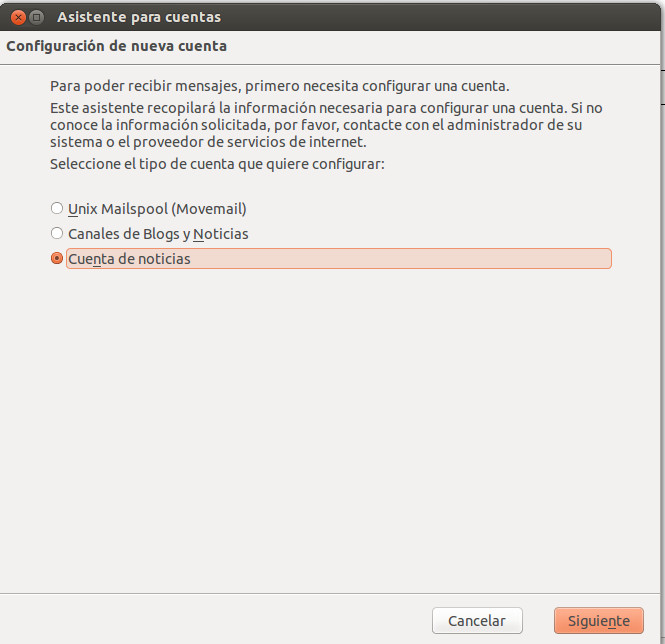Viewport: 665px width, 644px height.
Task: Click the maximize button in the title bar
Action: pyautogui.click(x=37, y=17)
